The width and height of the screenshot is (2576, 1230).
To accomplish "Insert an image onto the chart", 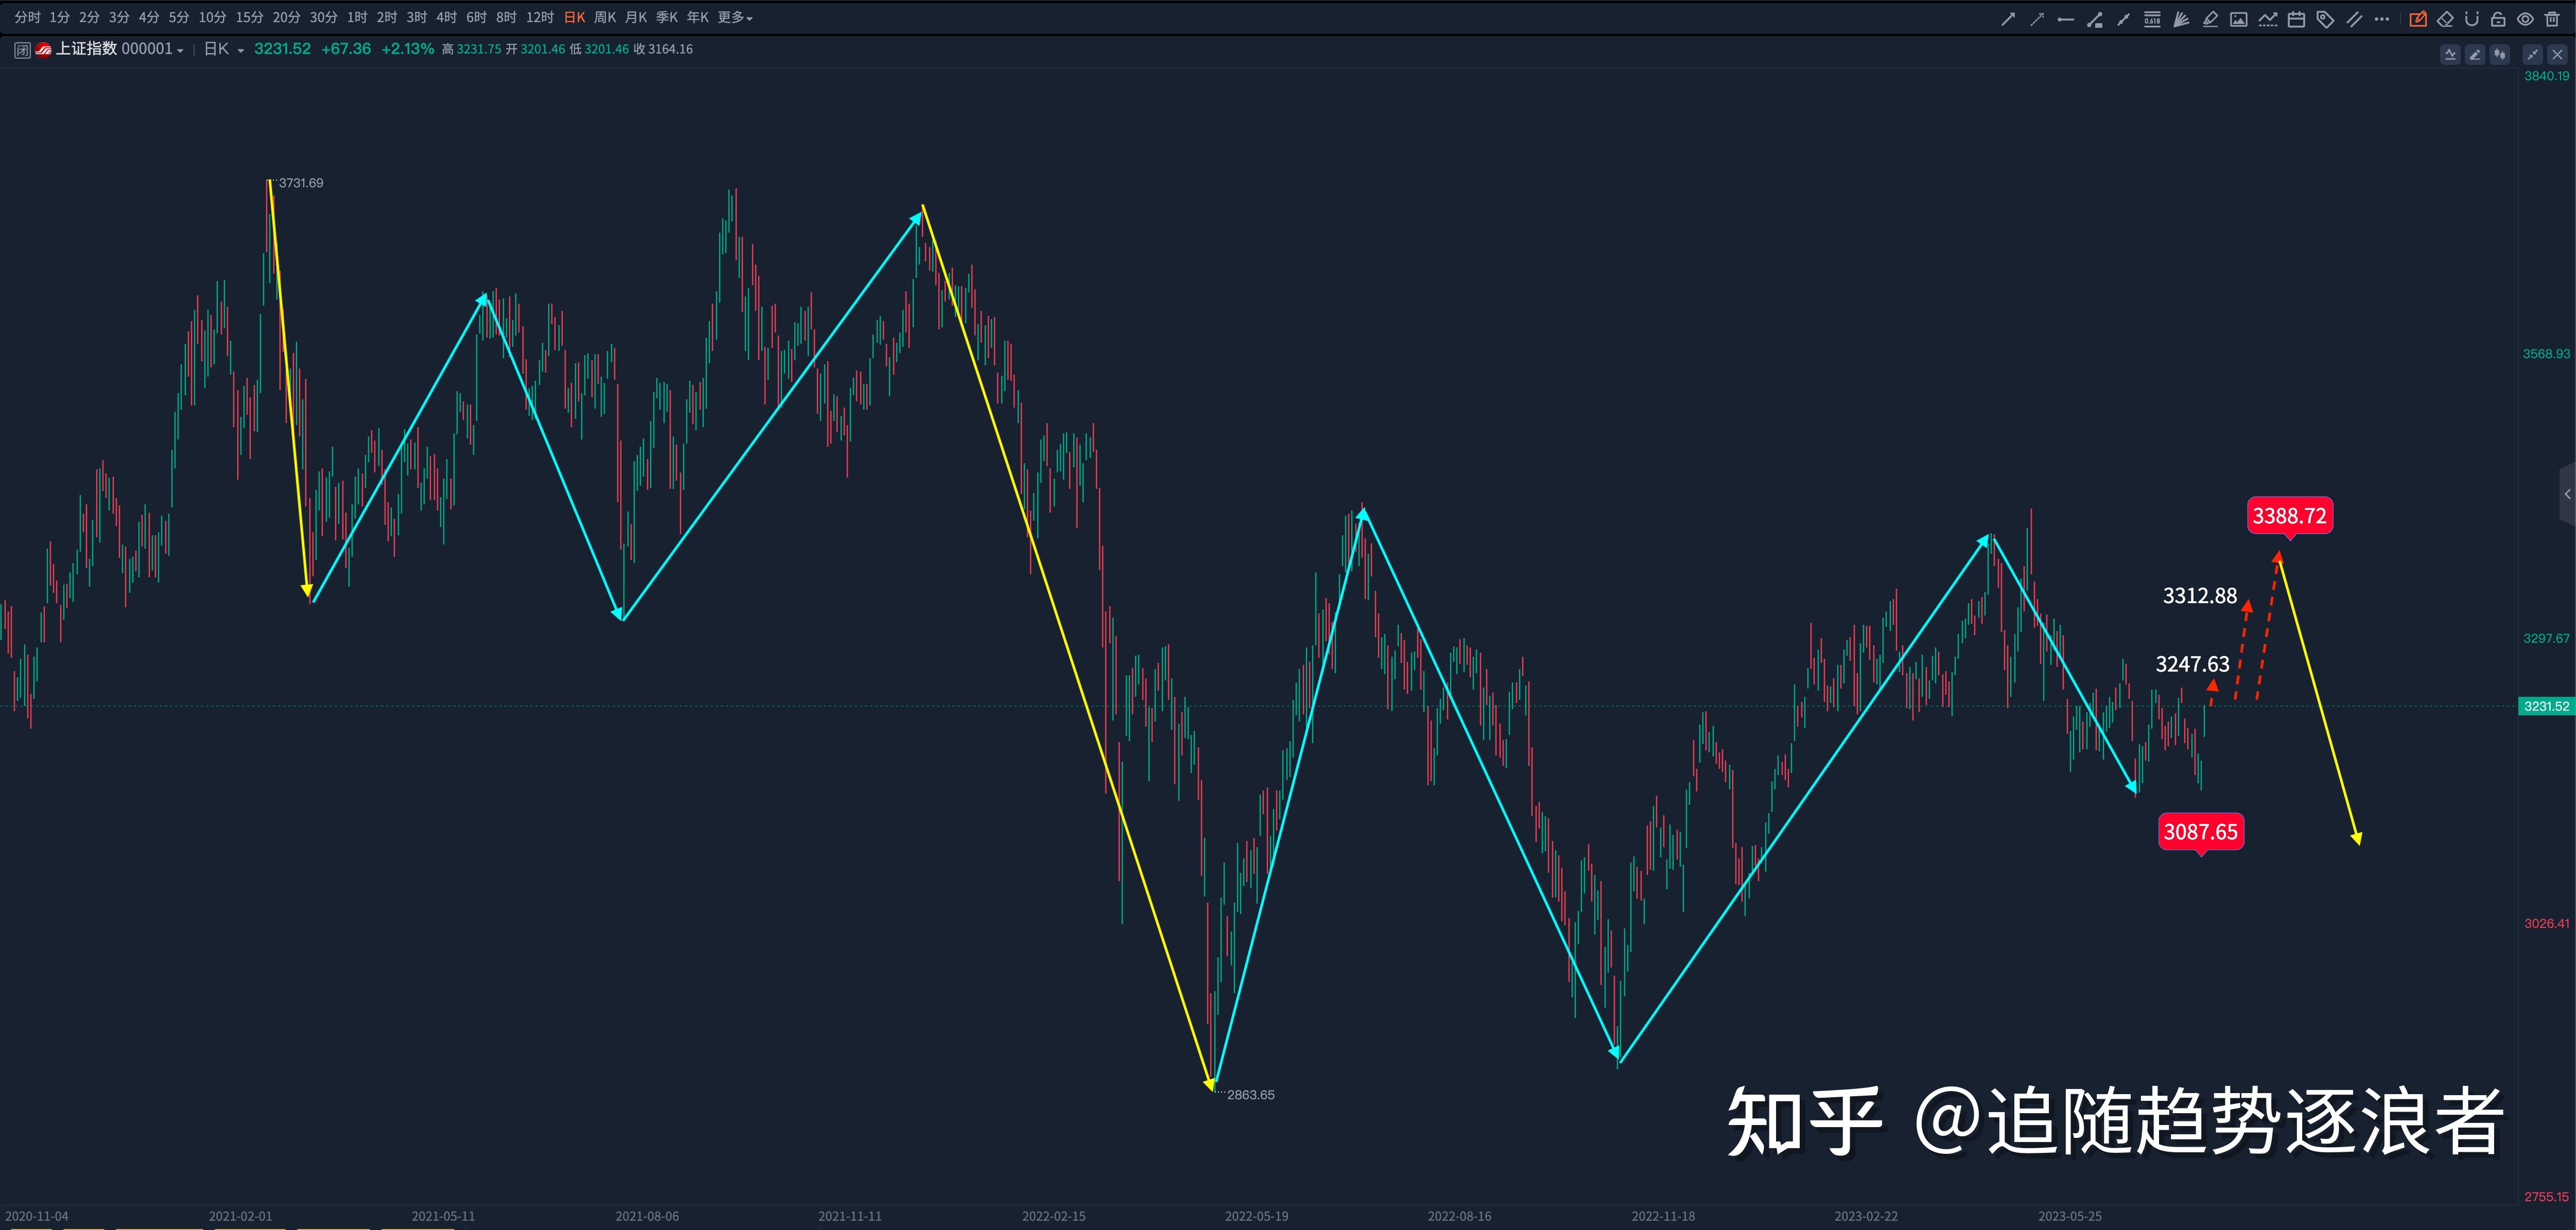I will pyautogui.click(x=2240, y=18).
